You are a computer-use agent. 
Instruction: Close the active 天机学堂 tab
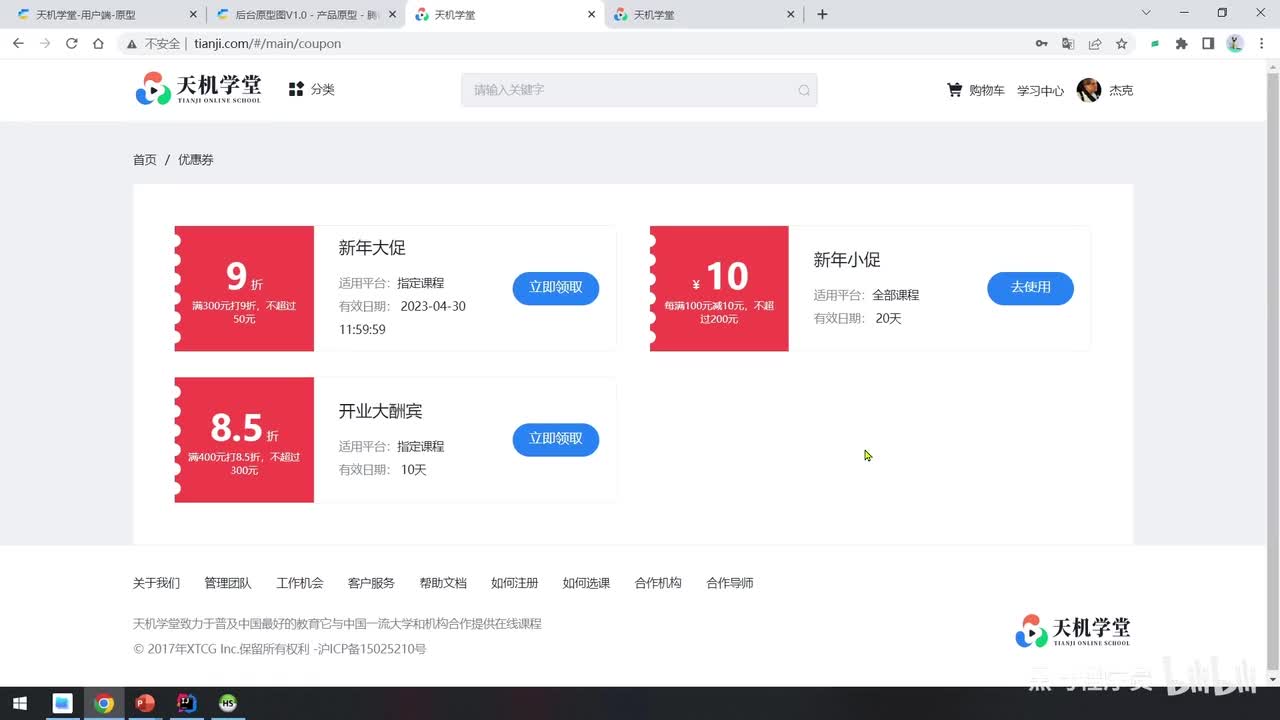coord(591,15)
